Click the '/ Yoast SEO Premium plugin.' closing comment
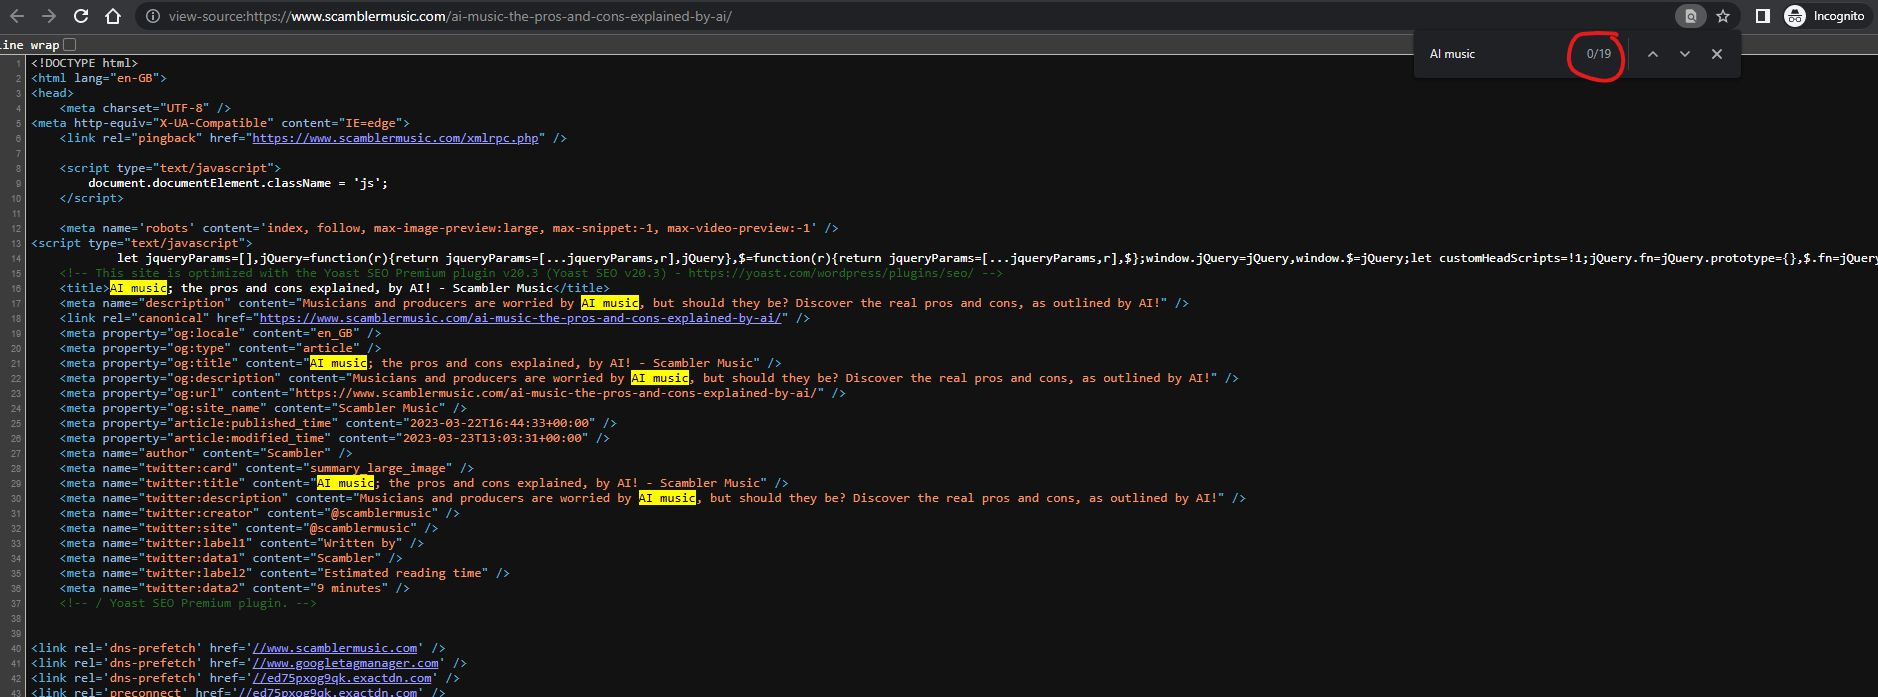 [188, 603]
